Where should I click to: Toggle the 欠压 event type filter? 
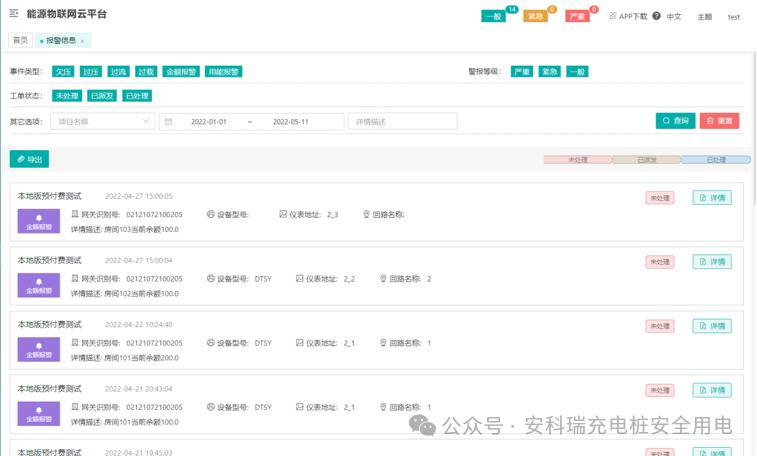tap(62, 72)
